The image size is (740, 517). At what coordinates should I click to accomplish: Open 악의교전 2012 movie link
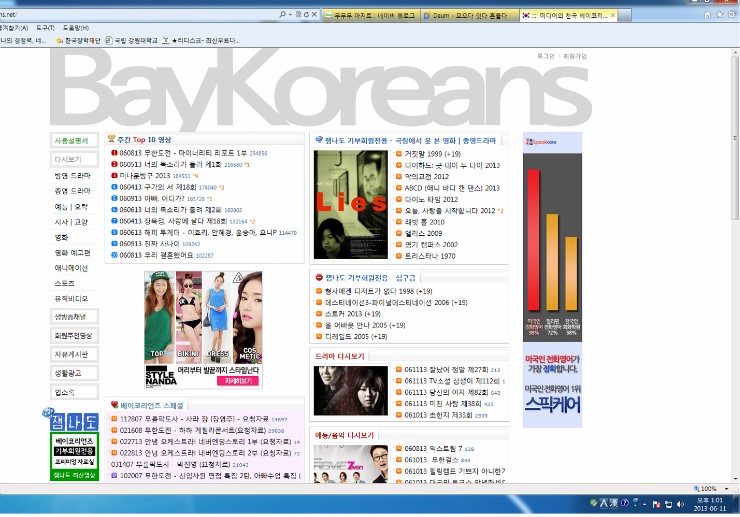point(427,177)
